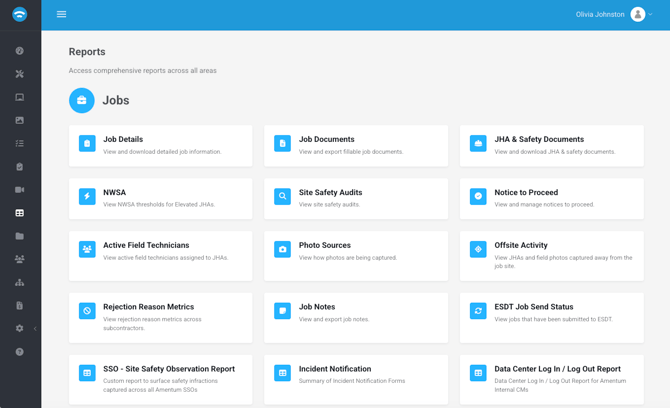Open the Site Safety Audits report

[356, 199]
